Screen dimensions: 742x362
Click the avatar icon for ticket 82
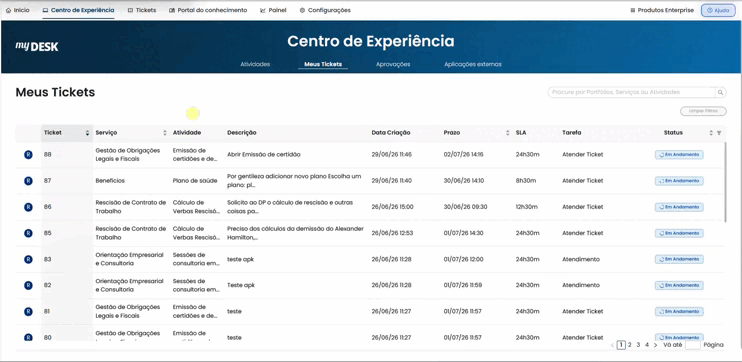tap(28, 285)
